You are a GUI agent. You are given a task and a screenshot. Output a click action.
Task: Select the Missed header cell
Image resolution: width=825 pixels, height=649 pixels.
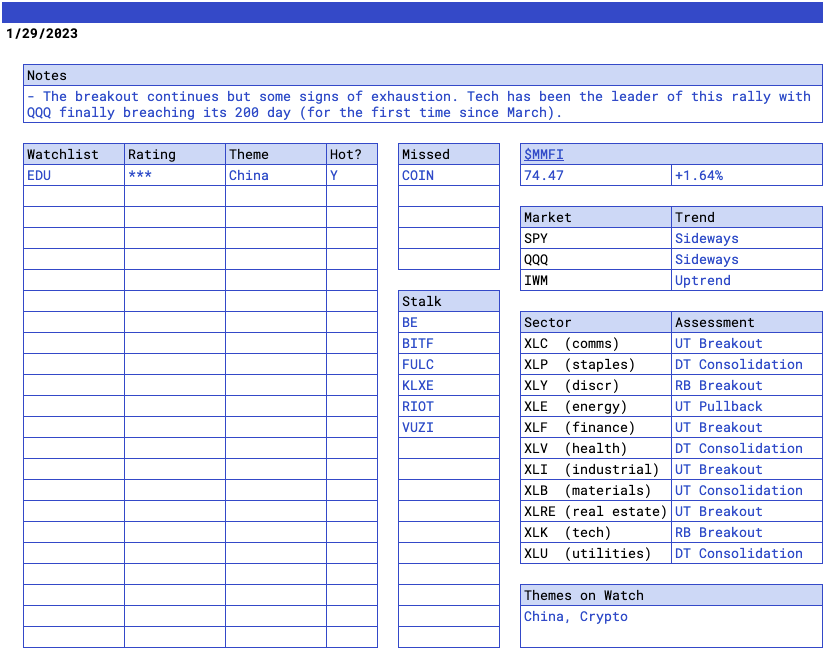pyautogui.click(x=449, y=154)
